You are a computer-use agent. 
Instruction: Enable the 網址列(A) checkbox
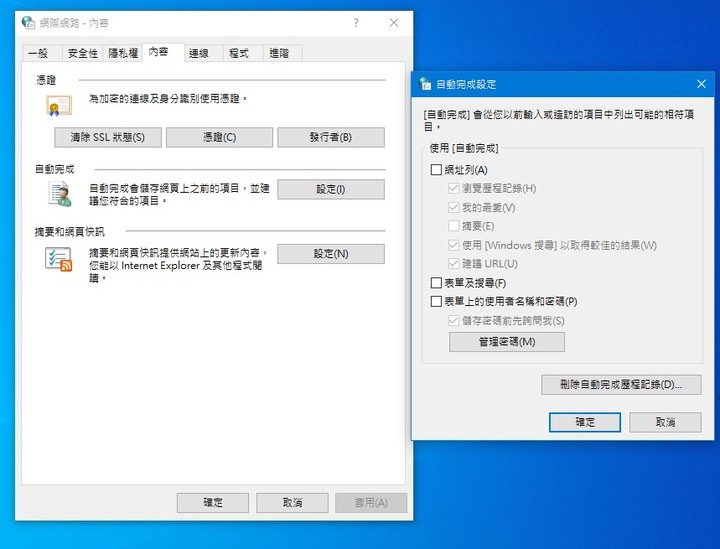(x=436, y=170)
